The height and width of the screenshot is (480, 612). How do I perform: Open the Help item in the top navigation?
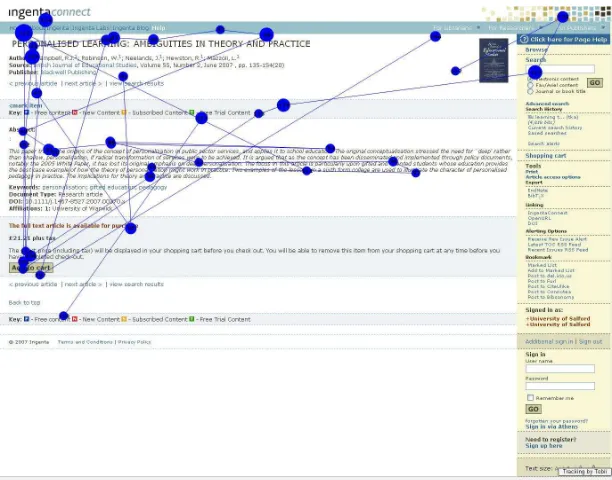[158, 28]
